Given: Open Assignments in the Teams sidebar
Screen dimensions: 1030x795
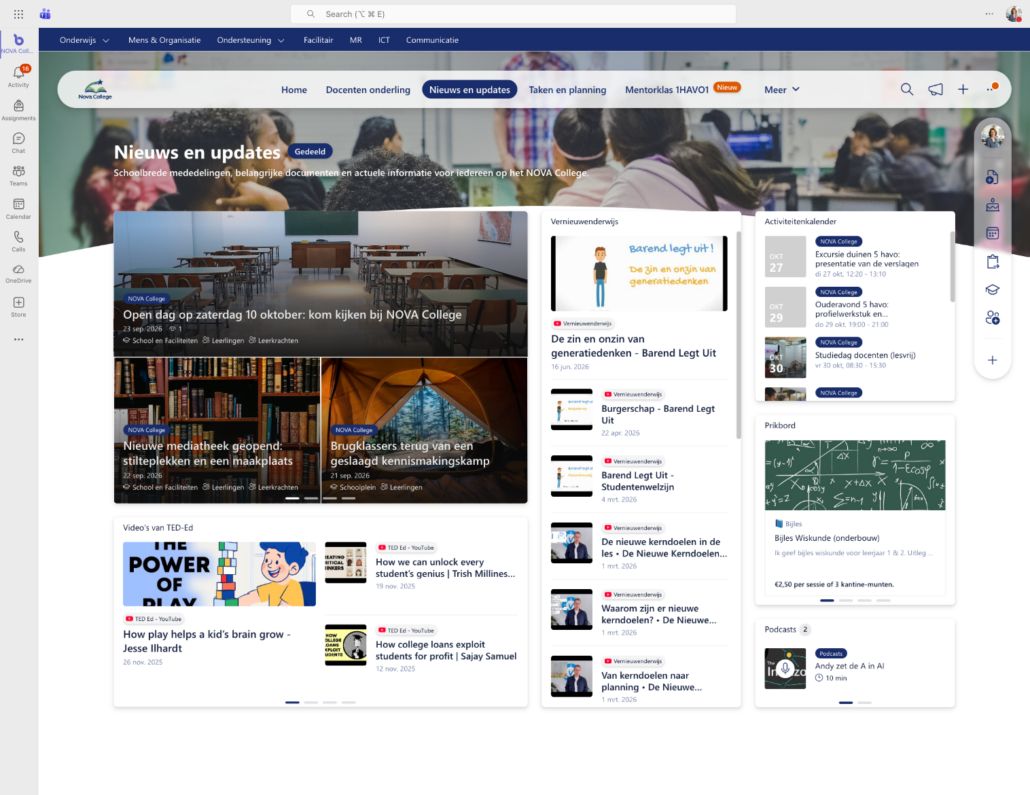Looking at the screenshot, I should pyautogui.click(x=18, y=110).
